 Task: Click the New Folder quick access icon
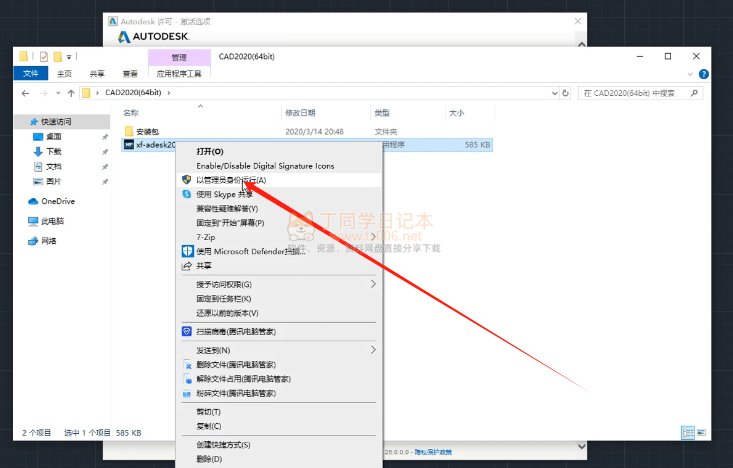click(x=57, y=57)
